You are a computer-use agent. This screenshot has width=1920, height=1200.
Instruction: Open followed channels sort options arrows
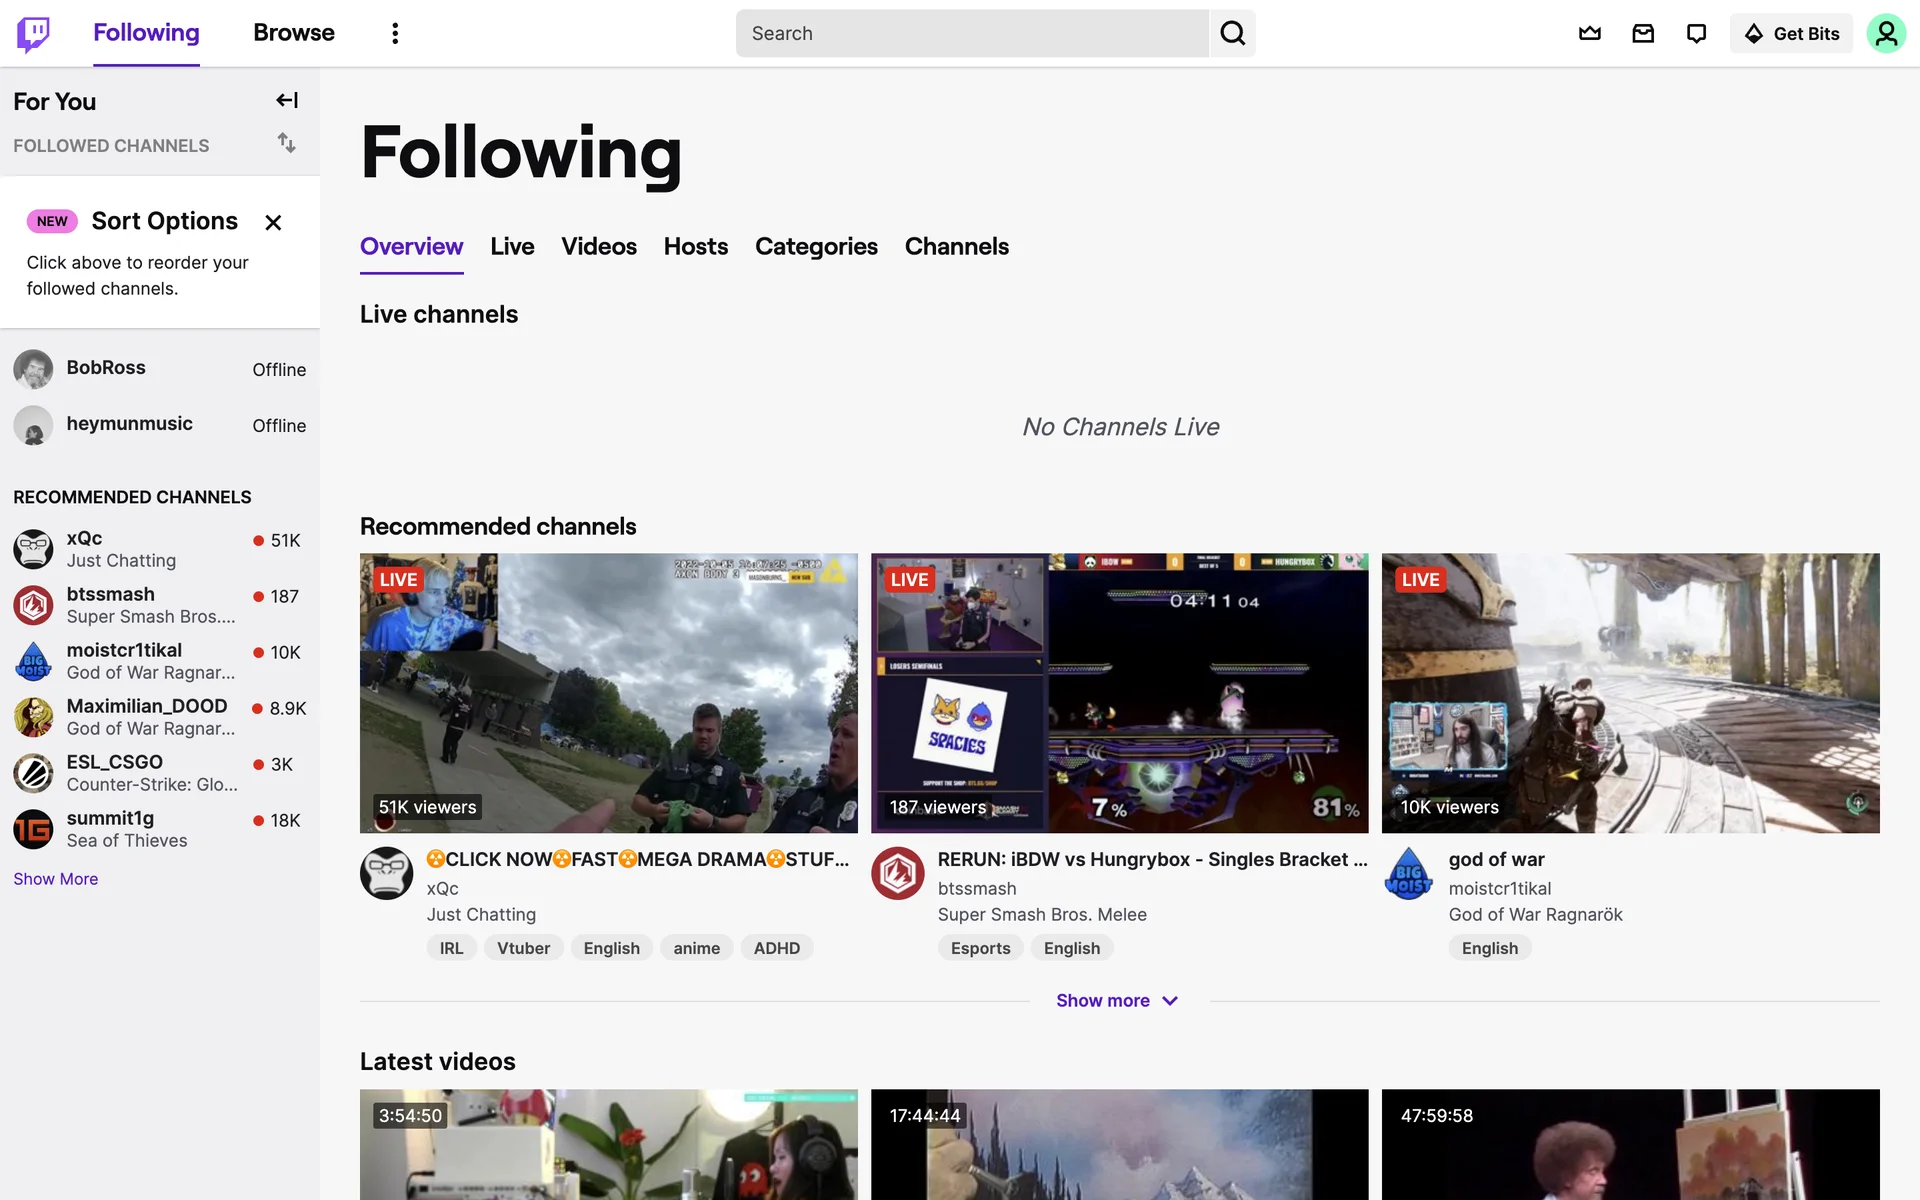(287, 143)
